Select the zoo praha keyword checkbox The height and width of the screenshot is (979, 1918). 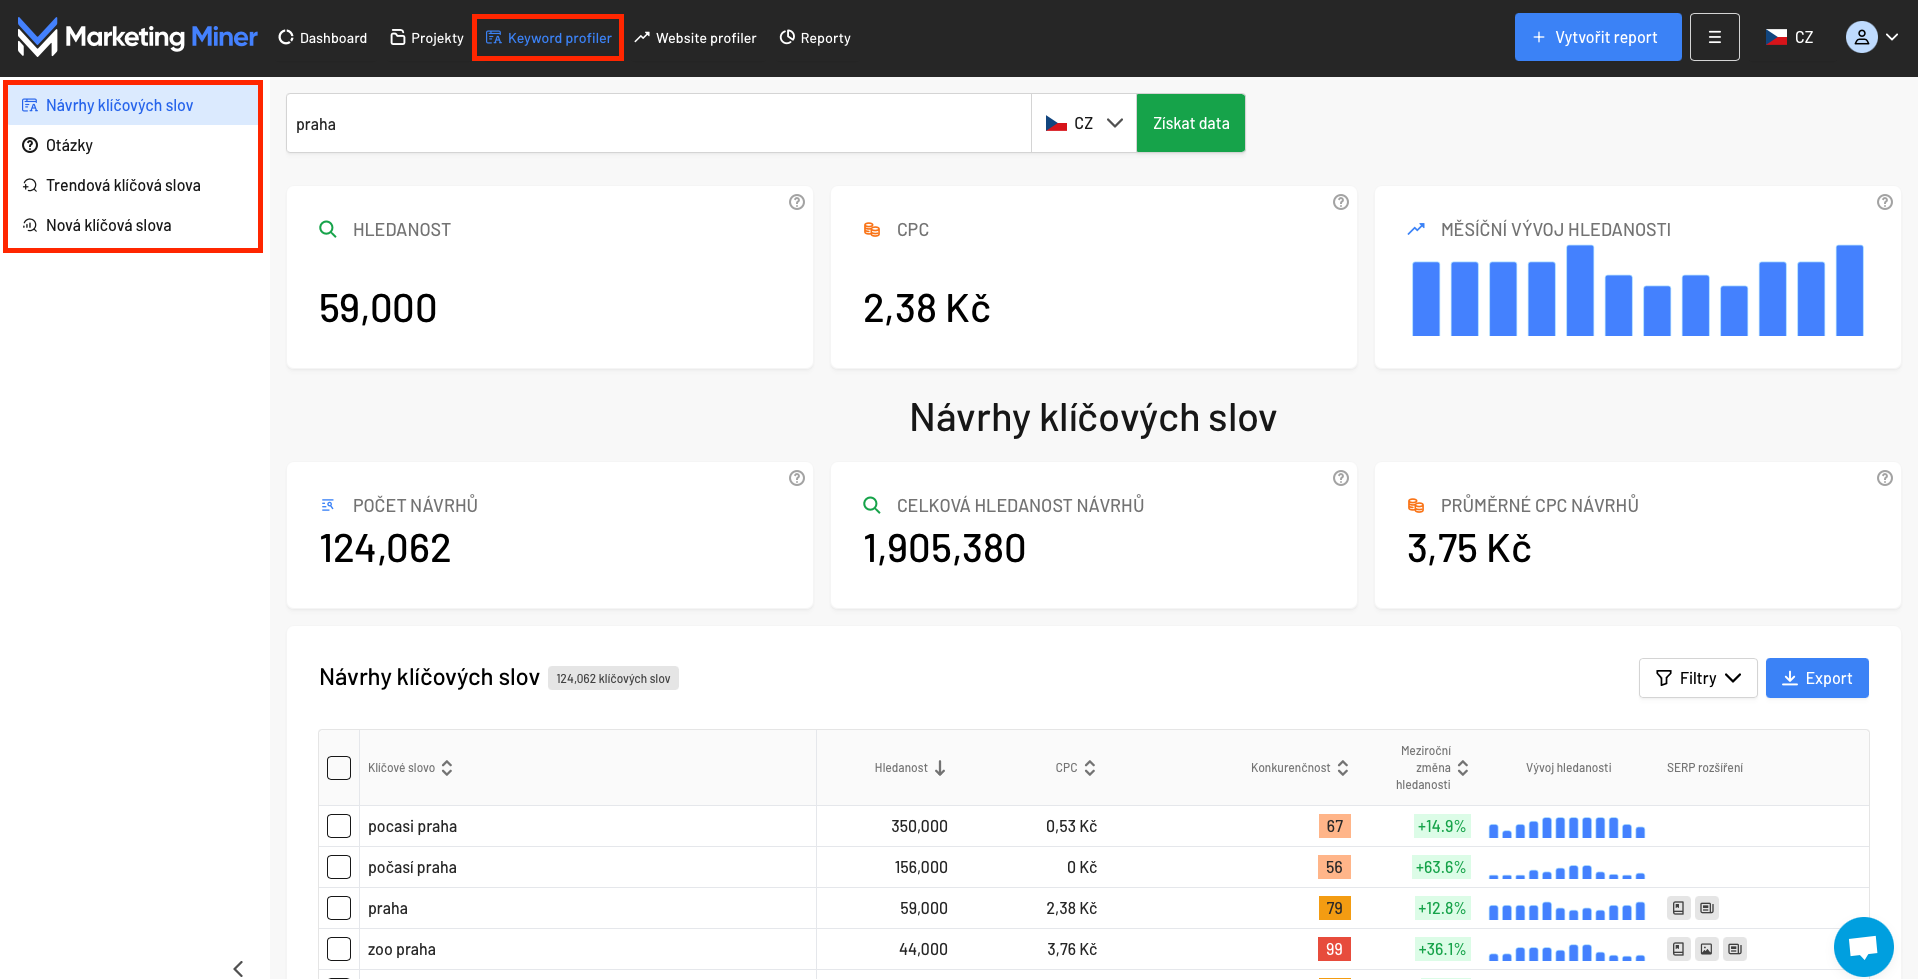pyautogui.click(x=339, y=949)
